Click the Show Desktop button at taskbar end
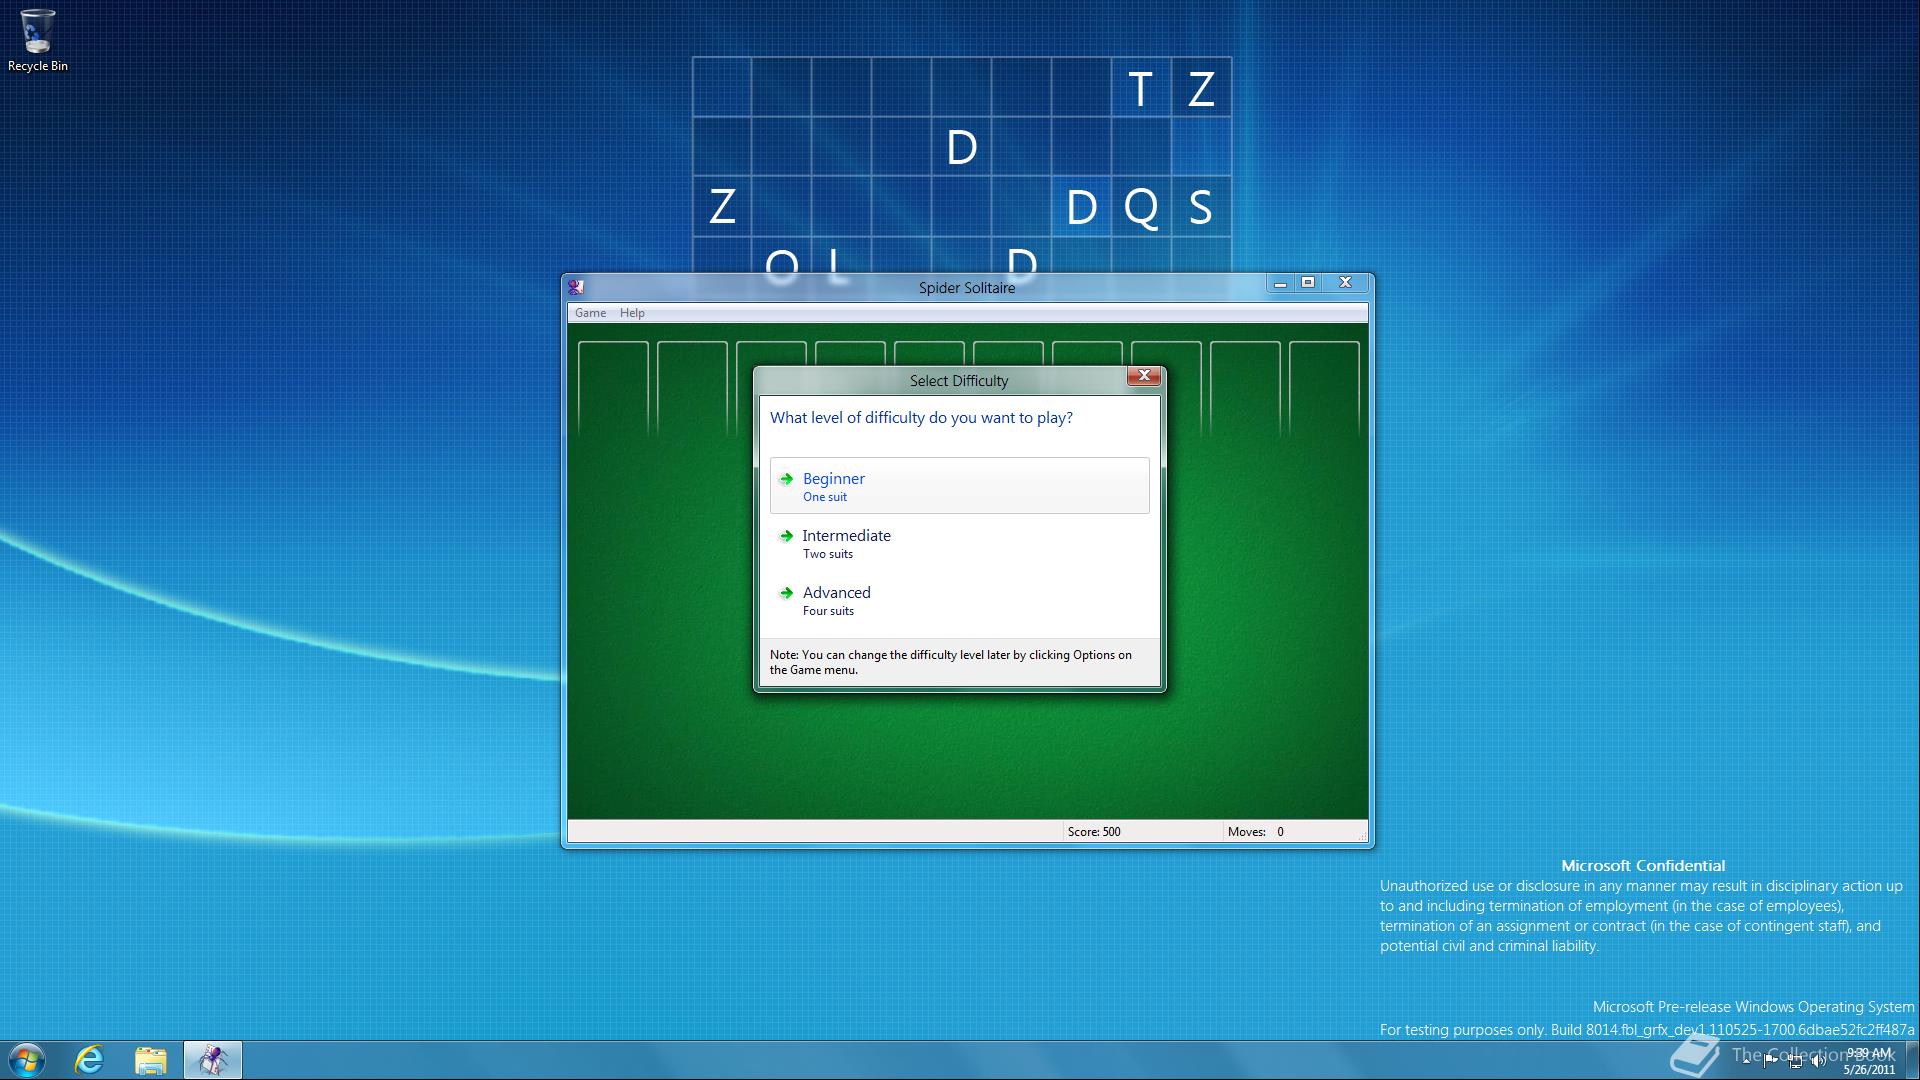Viewport: 1920px width, 1080px height. point(1912,1060)
